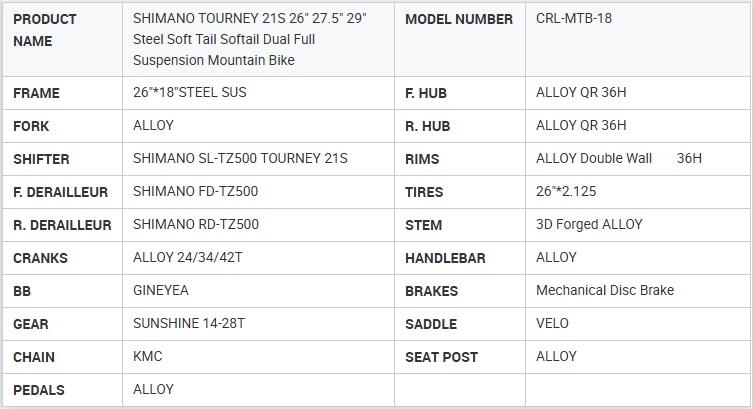Select SHIMANO SL-TZ500 TOURNEY 21S text

click(x=240, y=159)
